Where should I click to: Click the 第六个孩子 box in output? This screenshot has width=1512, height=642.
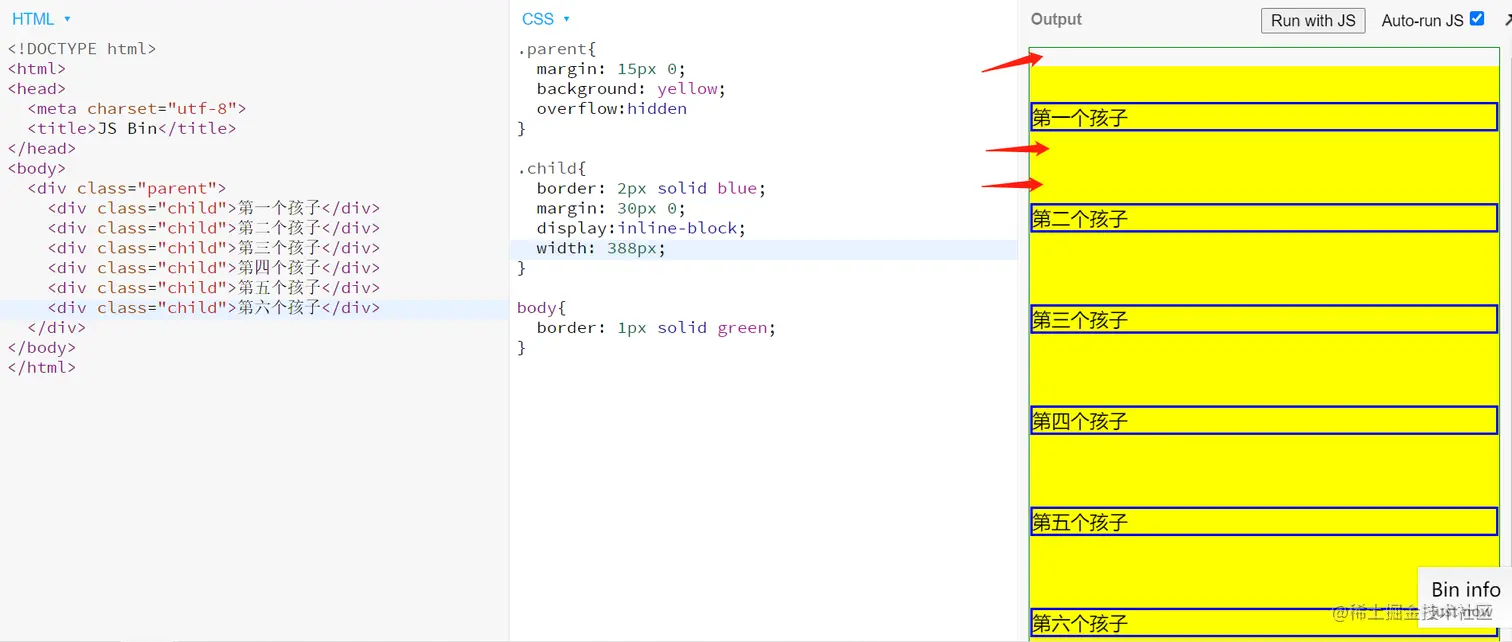click(x=1263, y=623)
